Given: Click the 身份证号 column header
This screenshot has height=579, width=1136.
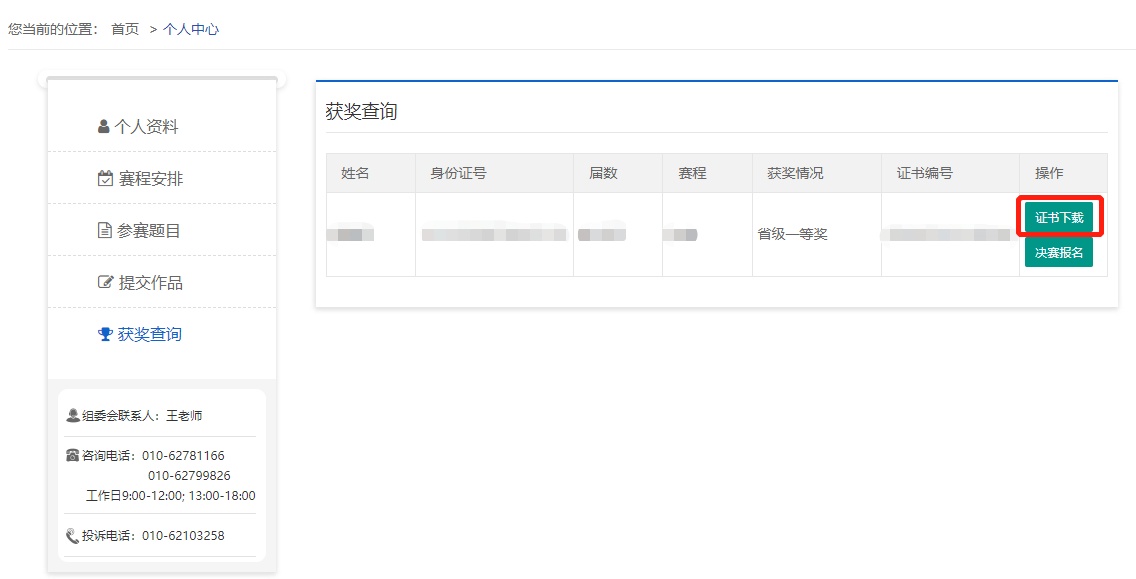Looking at the screenshot, I should pos(458,173).
